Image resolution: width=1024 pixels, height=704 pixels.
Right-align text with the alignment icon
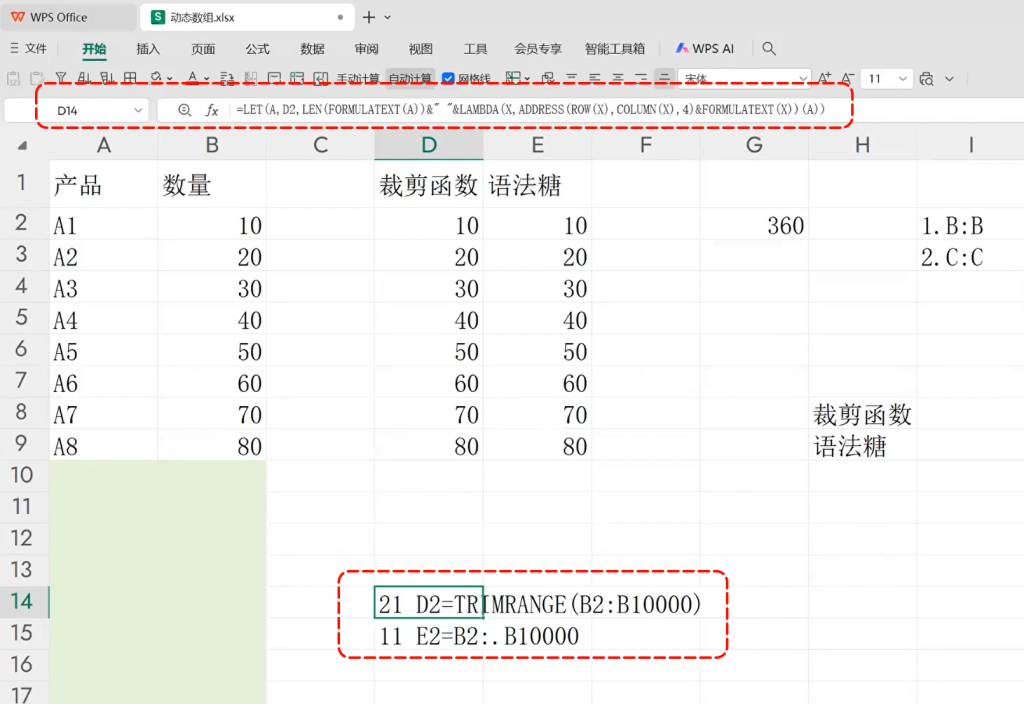[641, 78]
